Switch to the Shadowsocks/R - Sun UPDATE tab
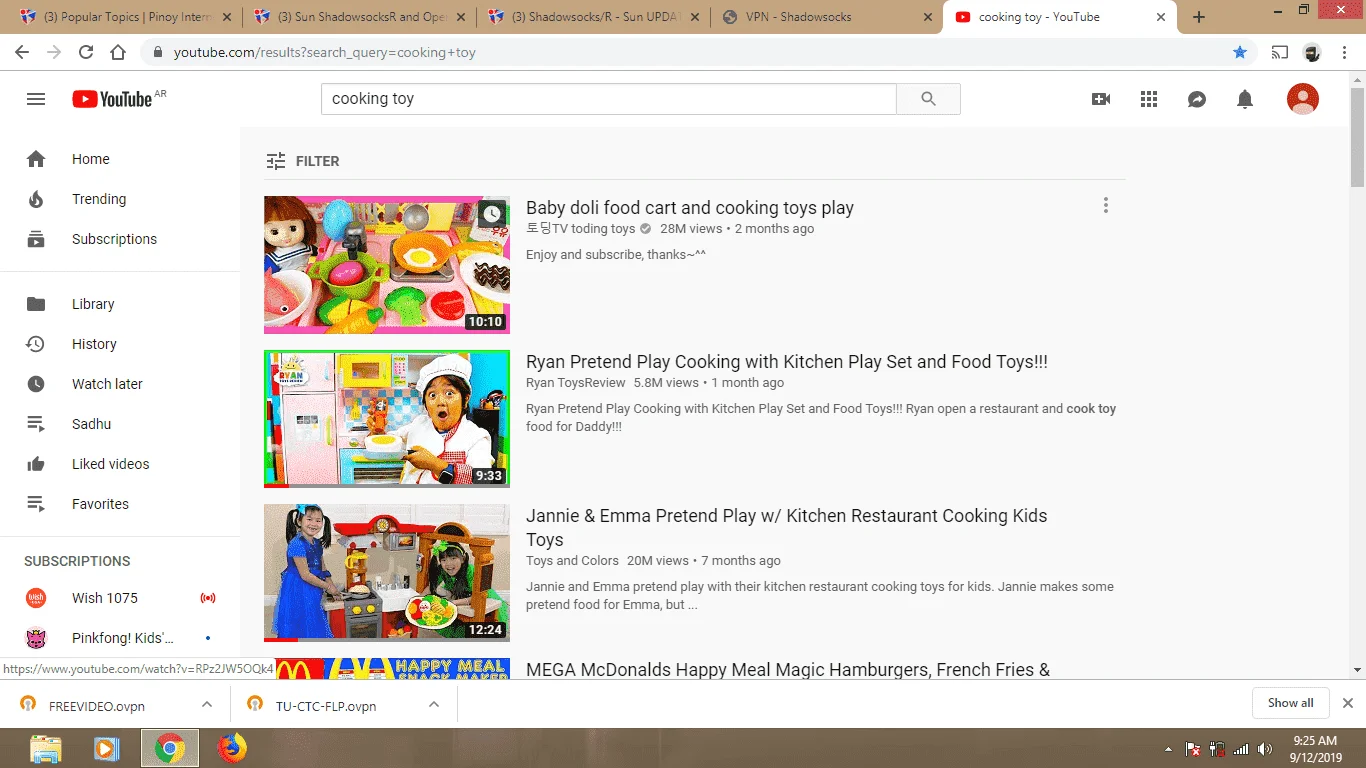Screen dimensions: 1366x768 click(x=593, y=17)
